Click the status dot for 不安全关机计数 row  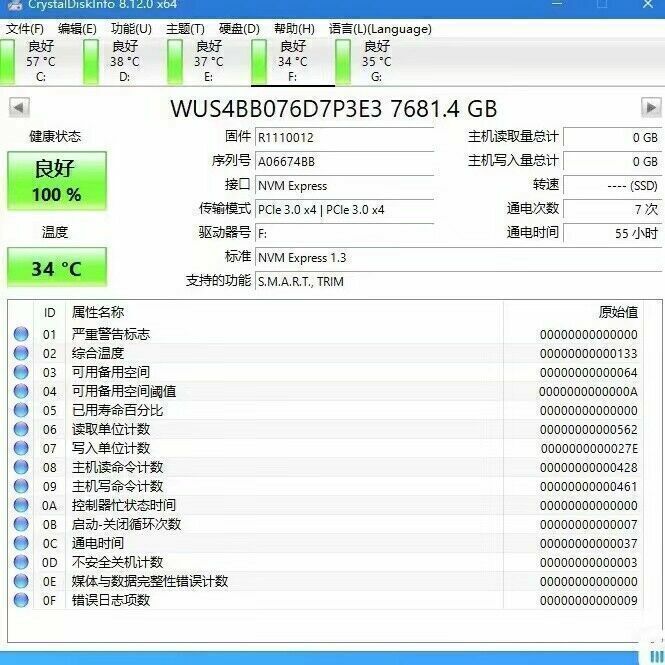(x=21, y=562)
